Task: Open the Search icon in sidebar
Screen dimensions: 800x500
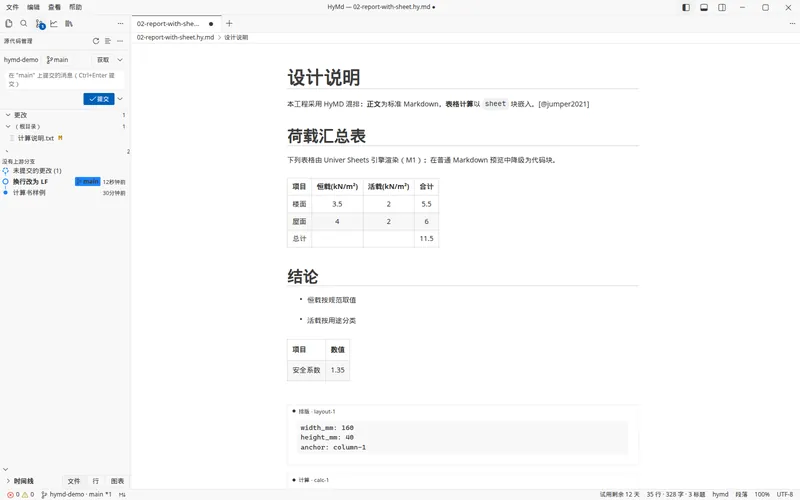Action: coord(23,23)
